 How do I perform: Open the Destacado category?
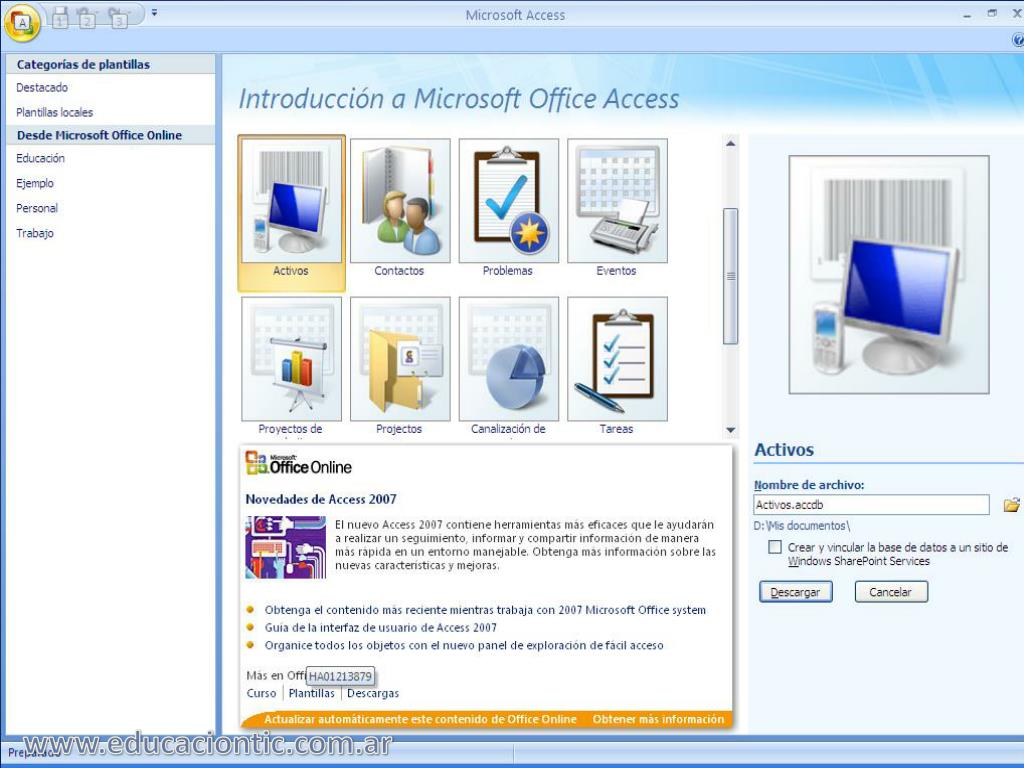42,88
